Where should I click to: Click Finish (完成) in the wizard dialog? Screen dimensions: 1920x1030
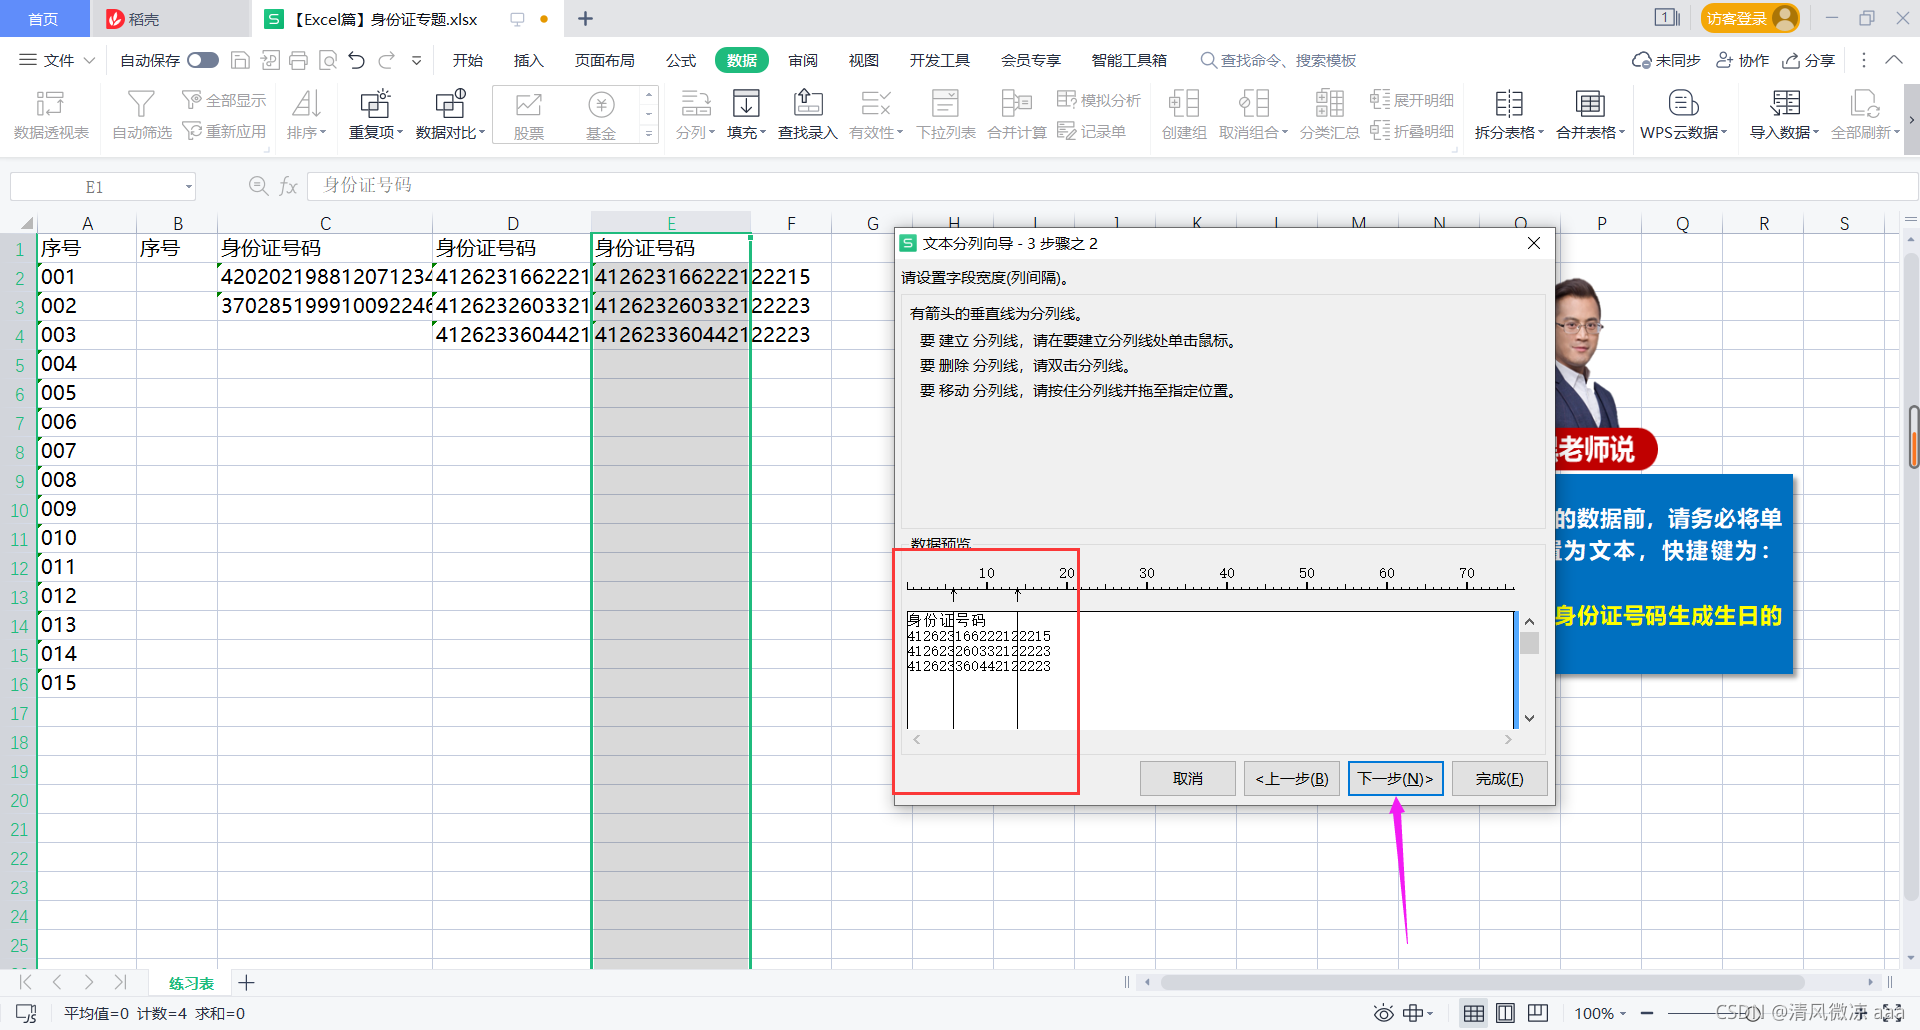coord(1499,778)
